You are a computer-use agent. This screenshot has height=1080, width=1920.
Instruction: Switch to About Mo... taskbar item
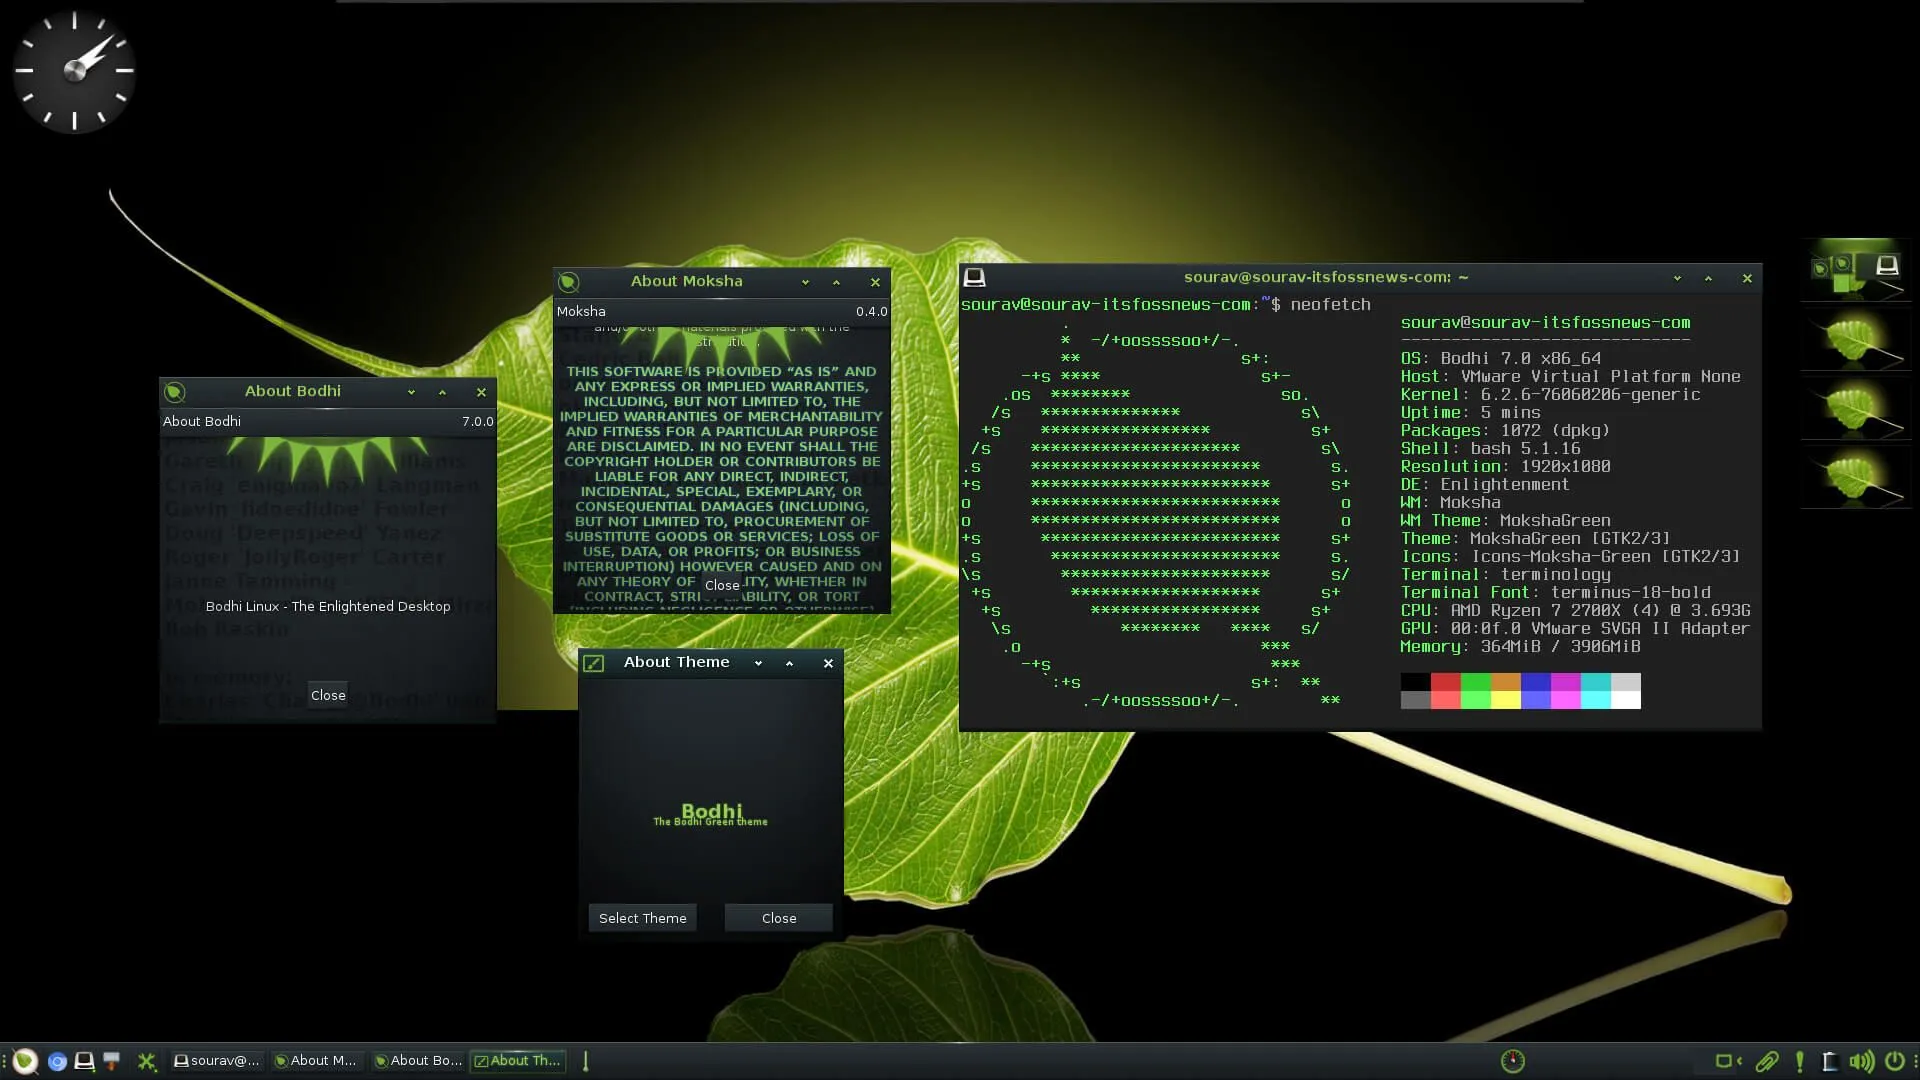pos(316,1061)
